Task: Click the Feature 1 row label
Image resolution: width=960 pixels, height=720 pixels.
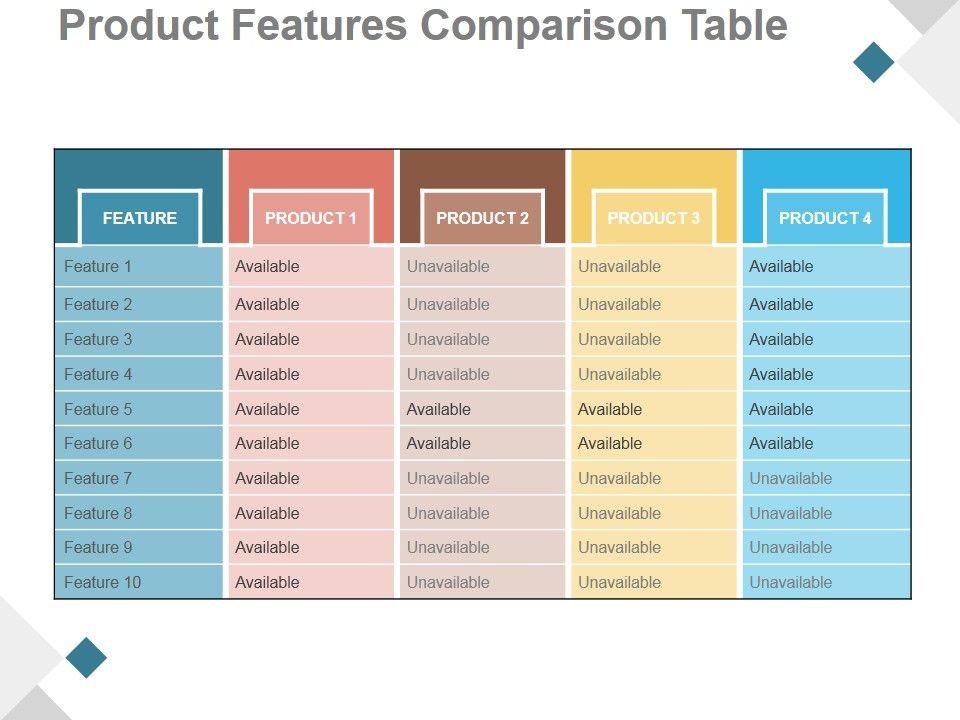Action: (x=98, y=267)
